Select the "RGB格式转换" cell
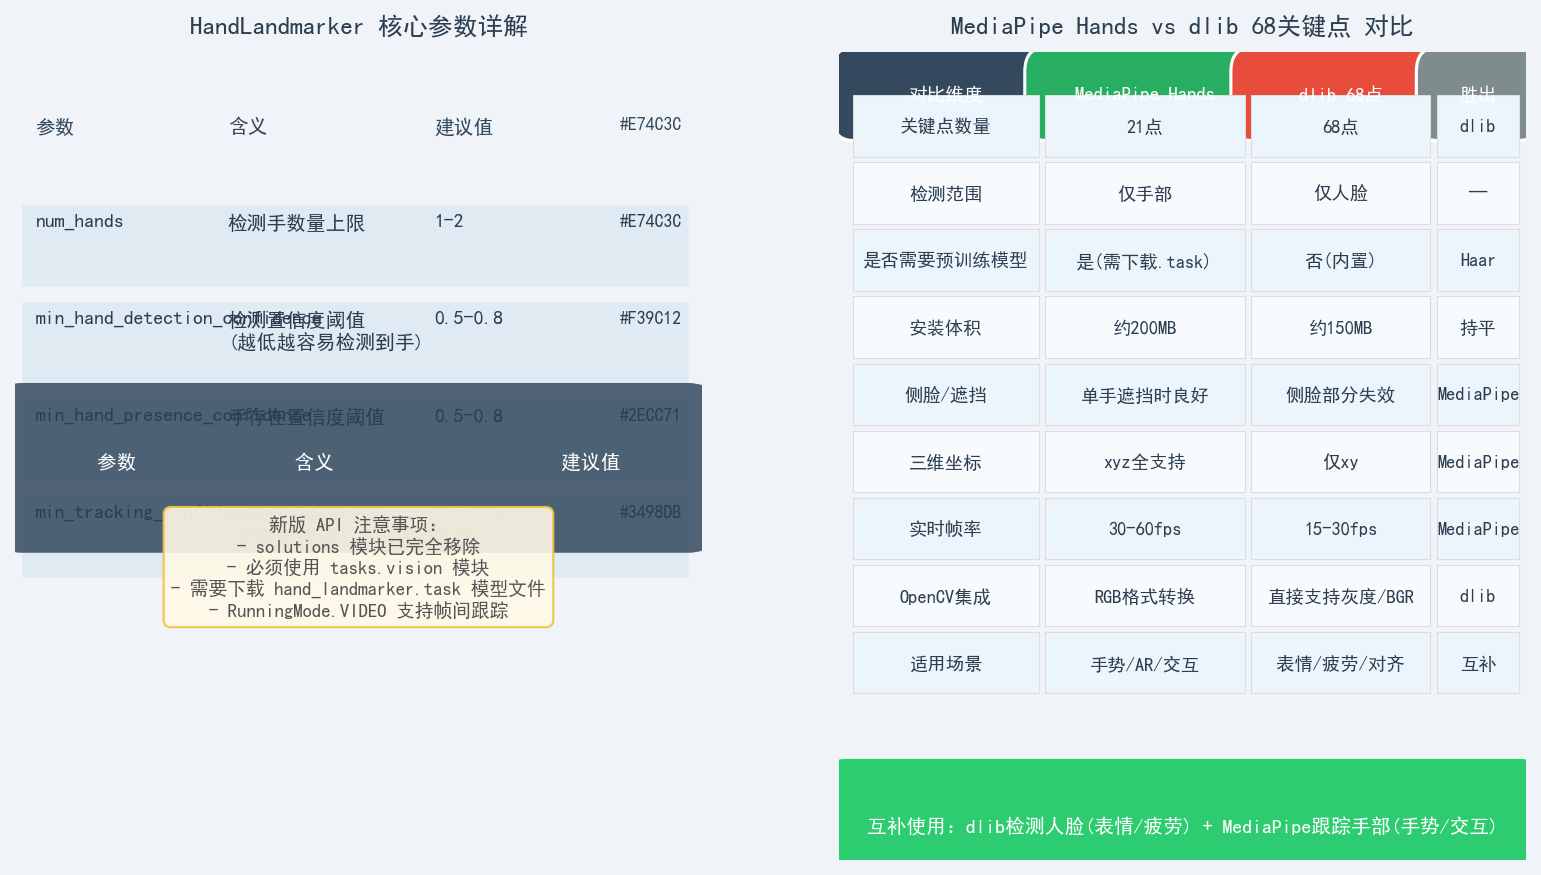Image resolution: width=1541 pixels, height=875 pixels. pyautogui.click(x=1145, y=597)
